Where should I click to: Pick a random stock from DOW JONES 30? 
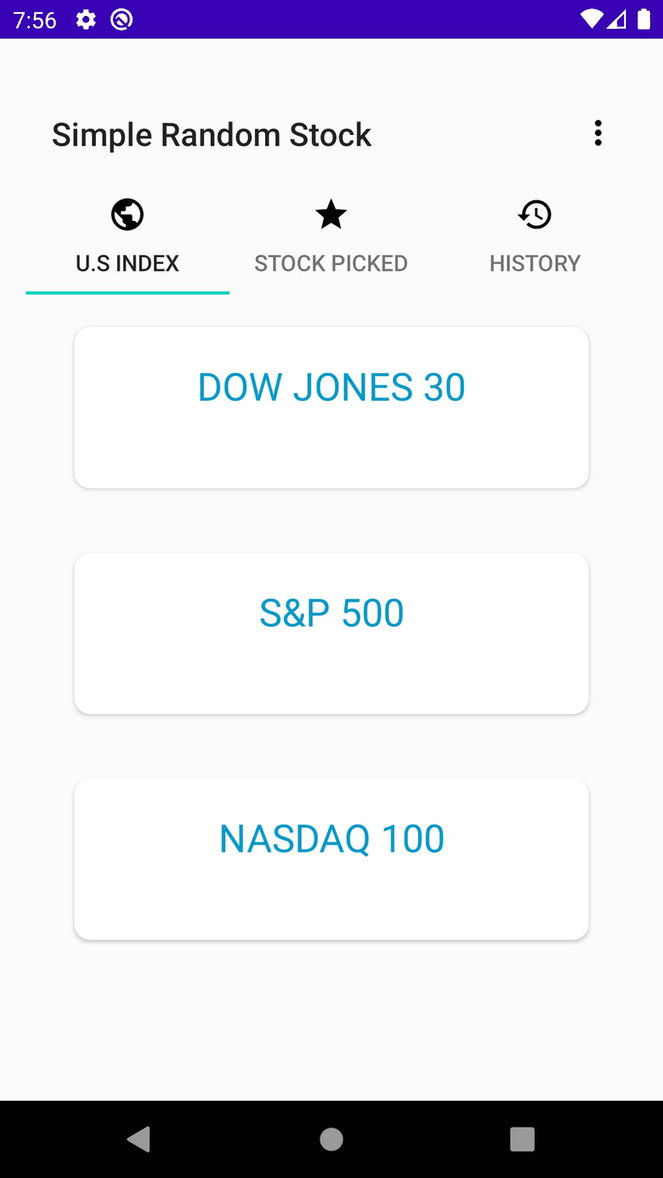(331, 406)
